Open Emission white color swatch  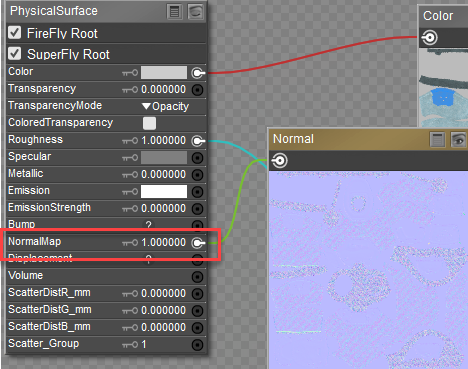click(x=164, y=191)
